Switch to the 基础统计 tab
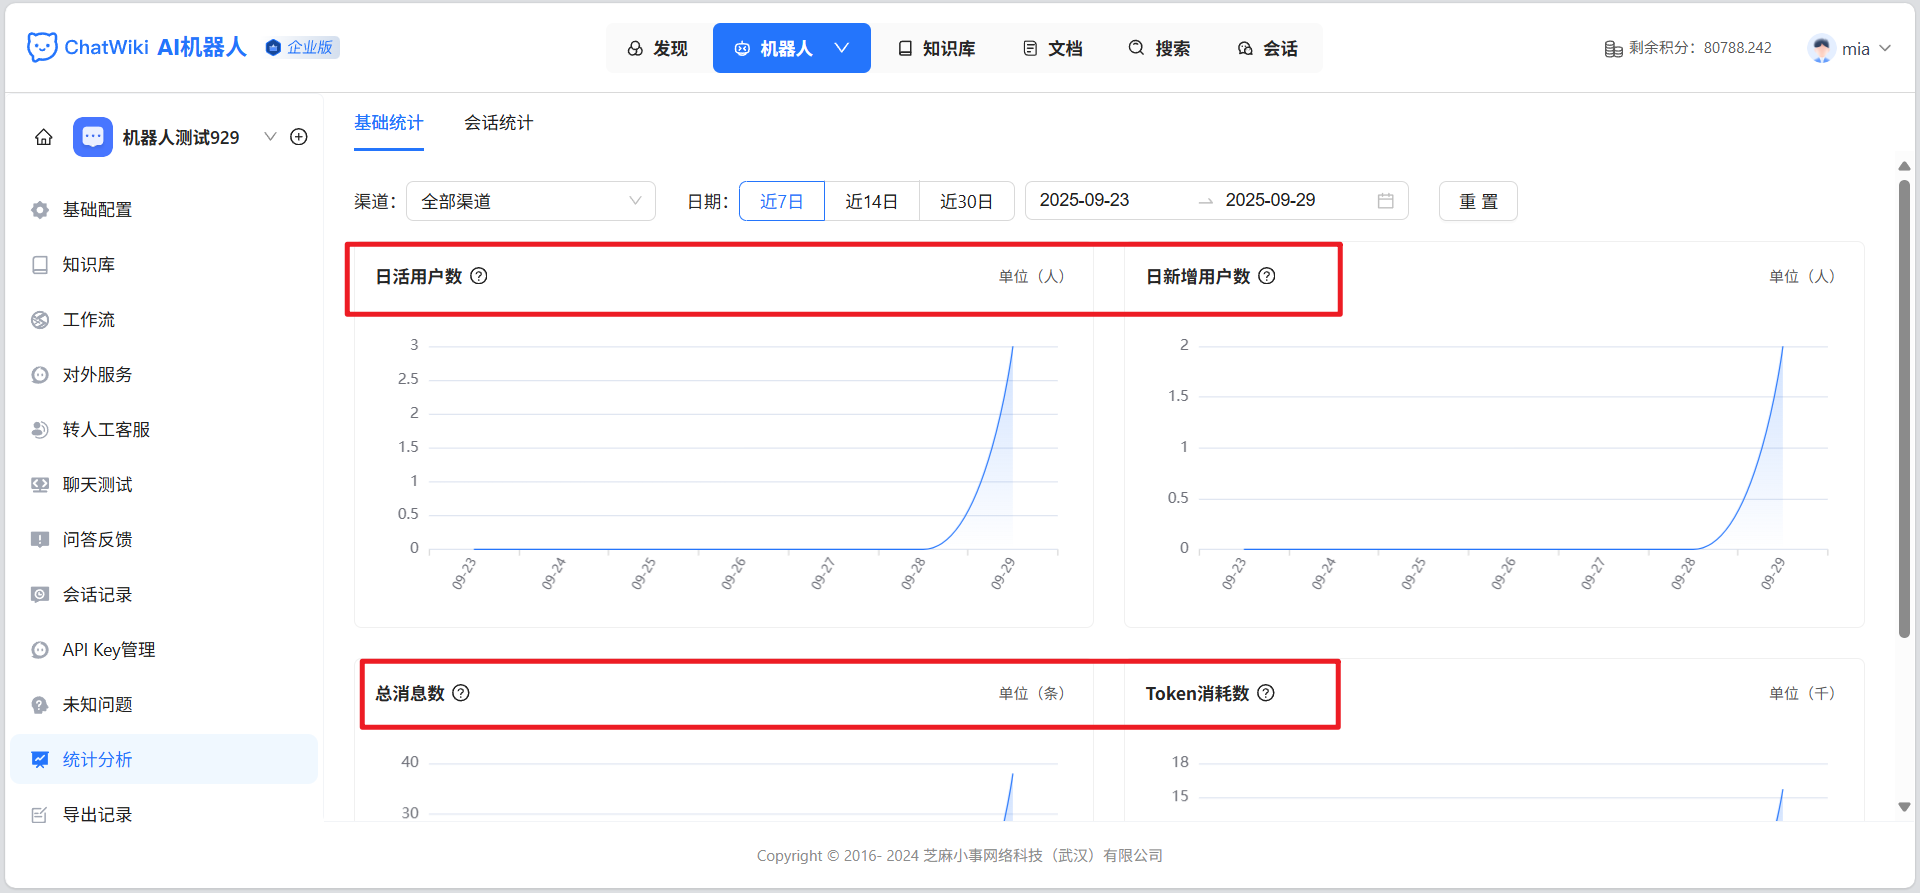The width and height of the screenshot is (1920, 893). [389, 123]
